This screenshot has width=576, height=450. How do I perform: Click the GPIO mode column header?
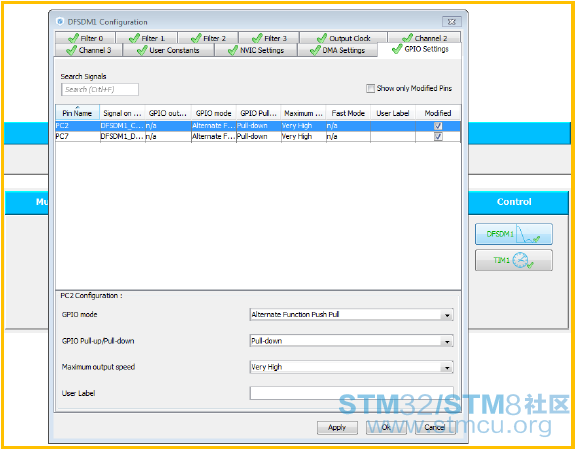click(x=213, y=113)
